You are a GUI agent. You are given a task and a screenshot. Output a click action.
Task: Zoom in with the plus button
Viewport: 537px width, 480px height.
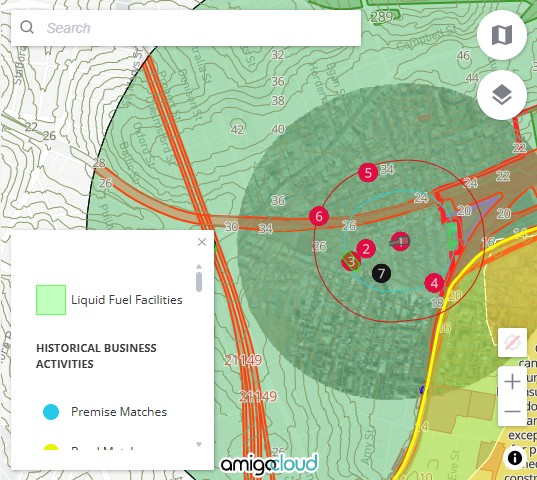click(512, 381)
